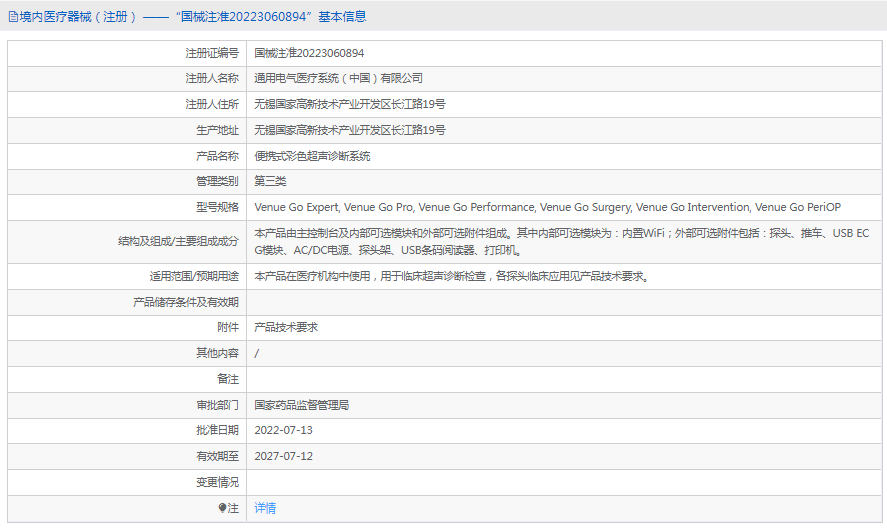887x528 pixels.
Task: Click the 批准日期 label
Action: click(217, 430)
